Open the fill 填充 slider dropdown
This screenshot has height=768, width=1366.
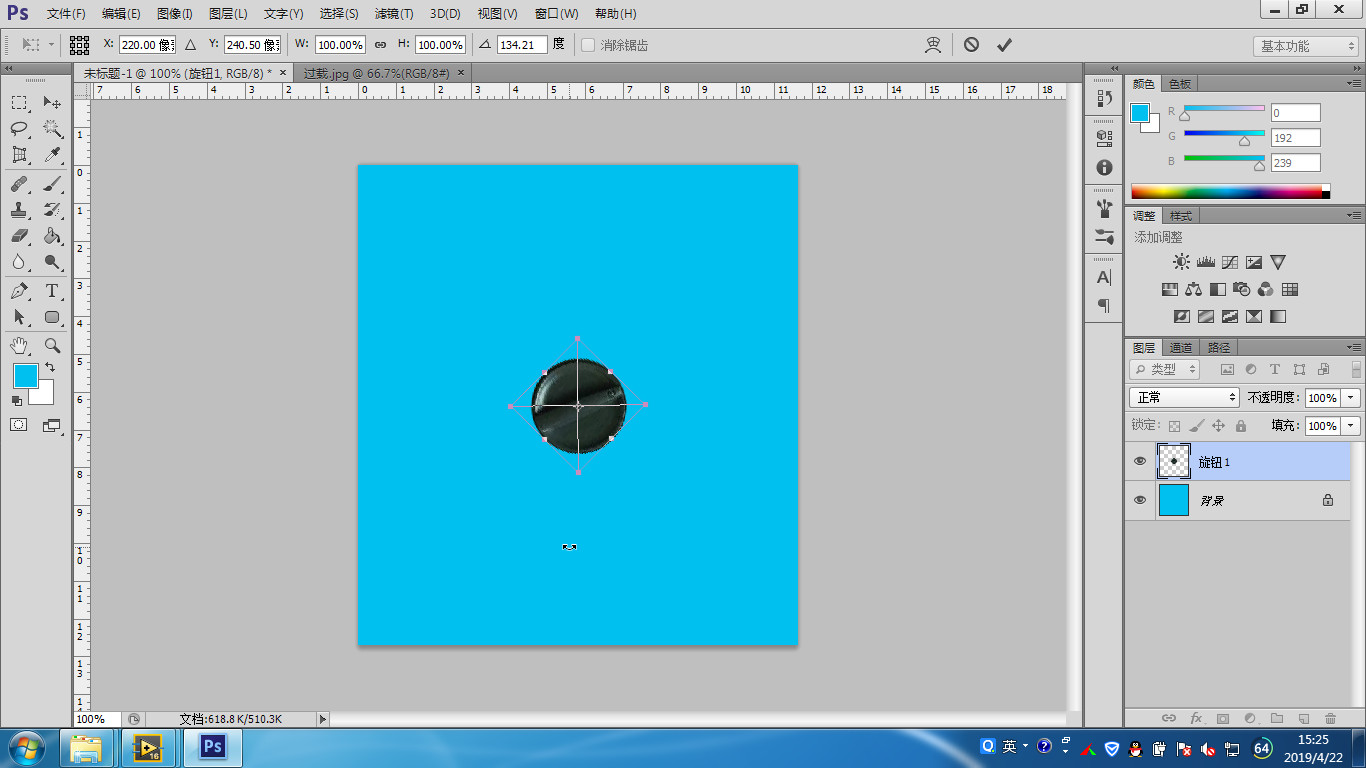(x=1352, y=426)
